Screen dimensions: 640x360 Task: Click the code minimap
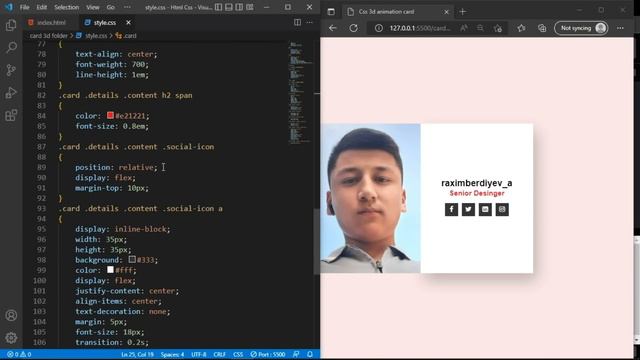pos(300,92)
